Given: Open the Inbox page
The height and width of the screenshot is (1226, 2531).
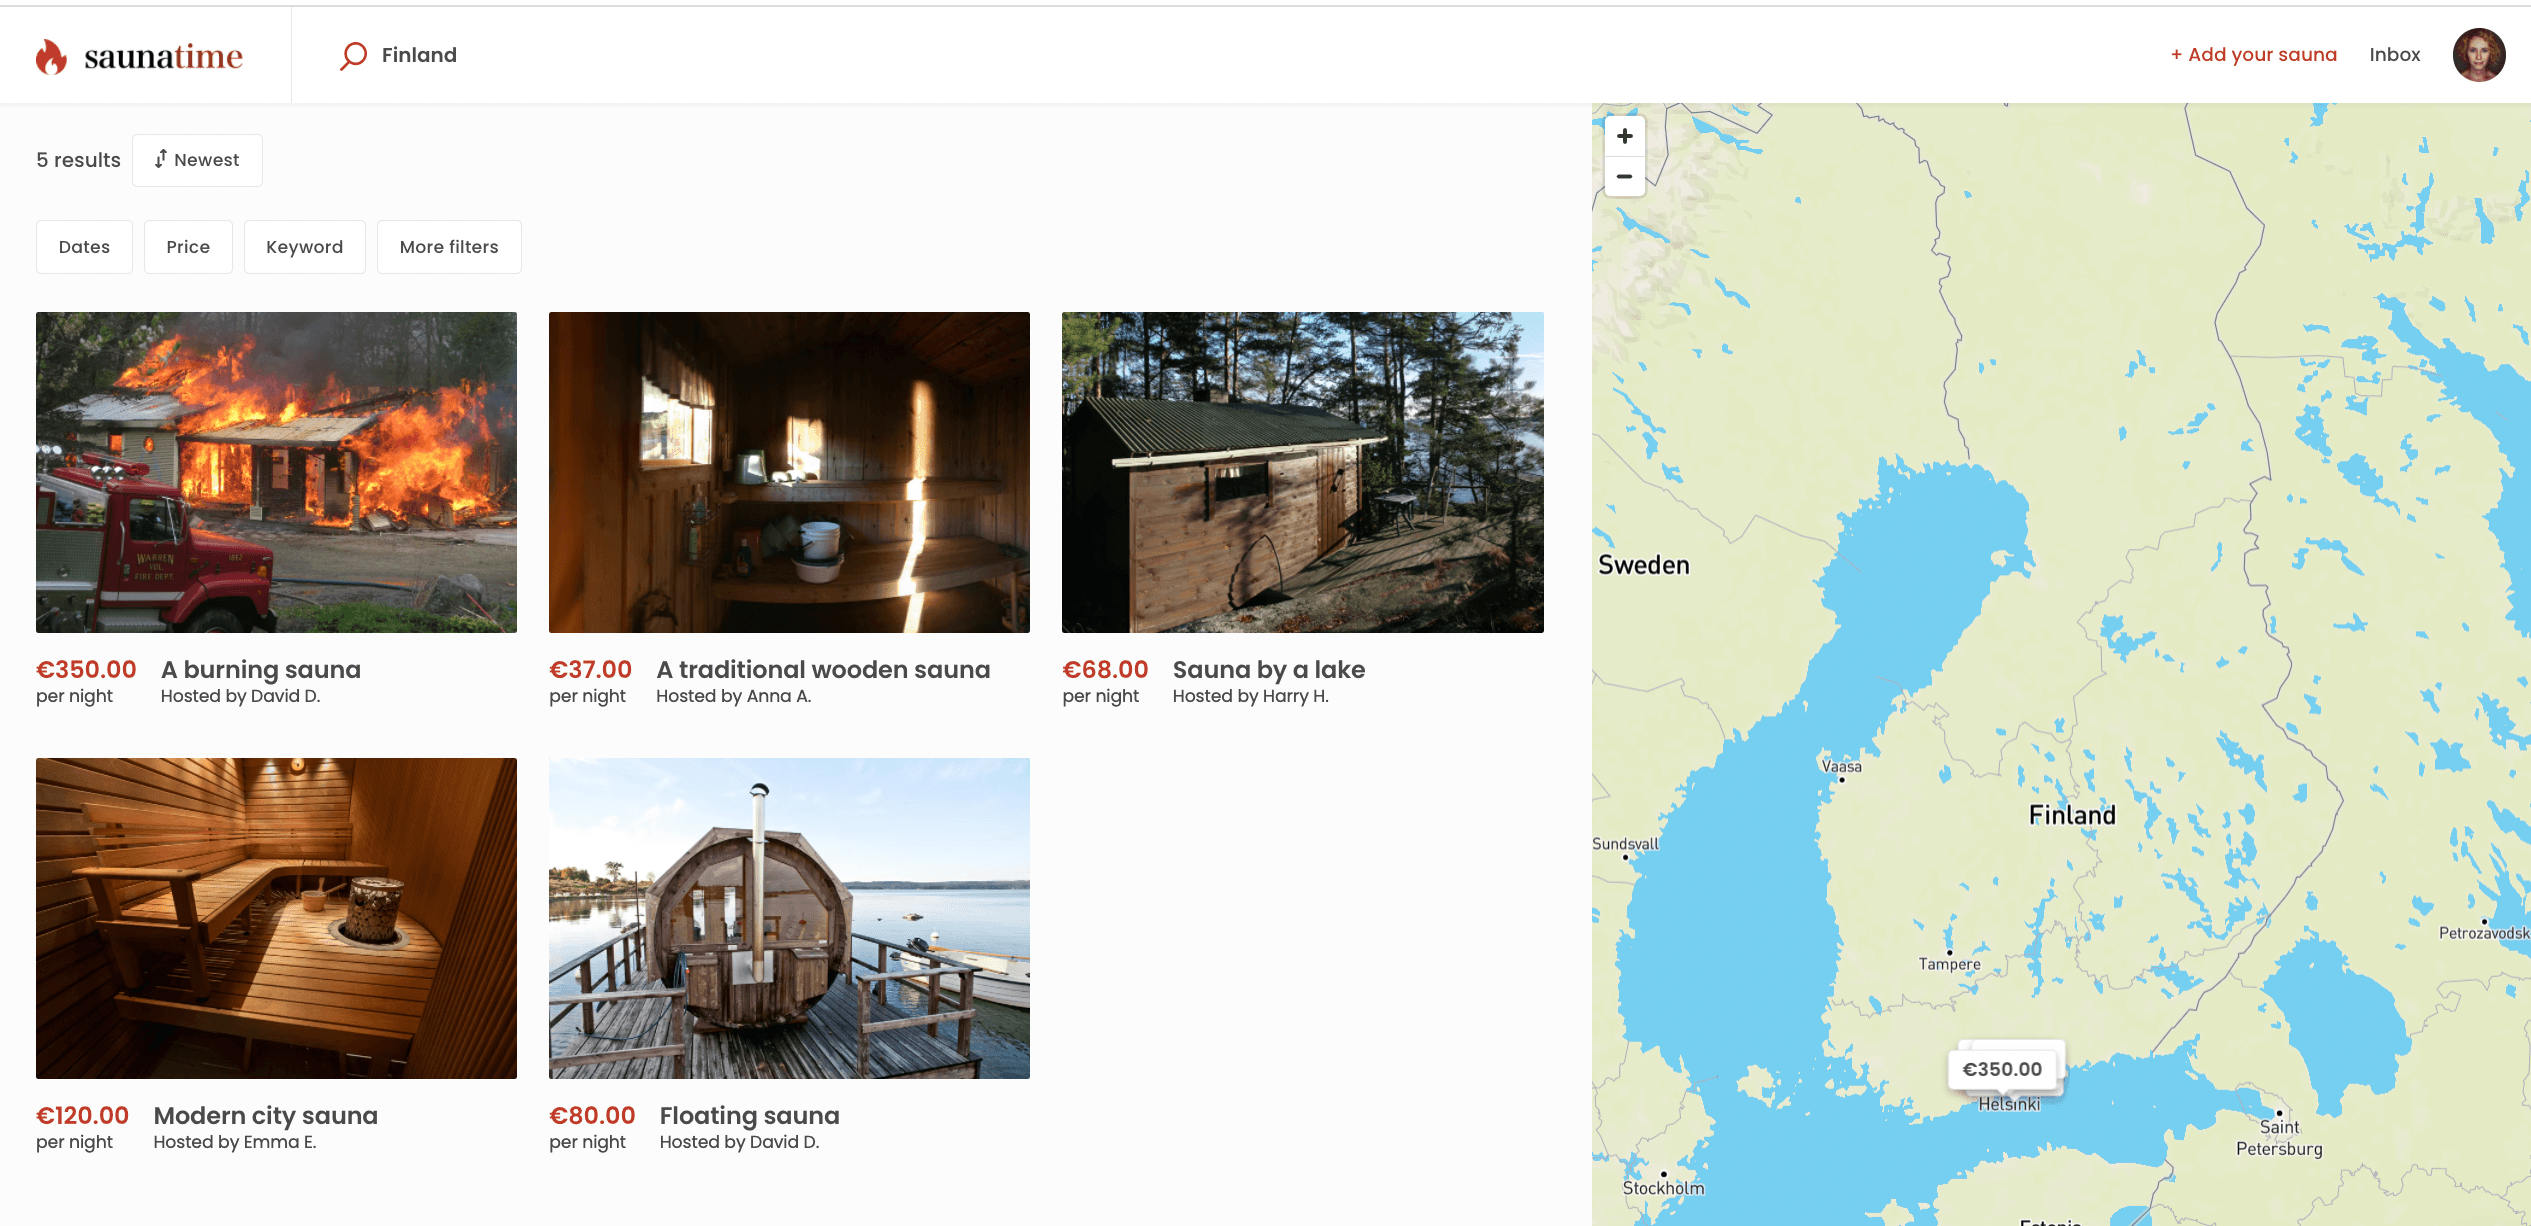Looking at the screenshot, I should [2394, 55].
